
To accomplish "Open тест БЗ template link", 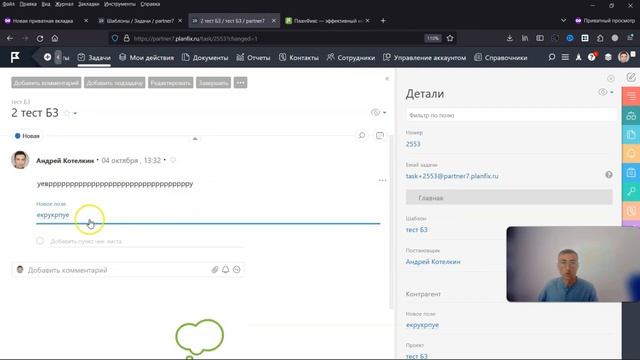I will pyautogui.click(x=416, y=229).
